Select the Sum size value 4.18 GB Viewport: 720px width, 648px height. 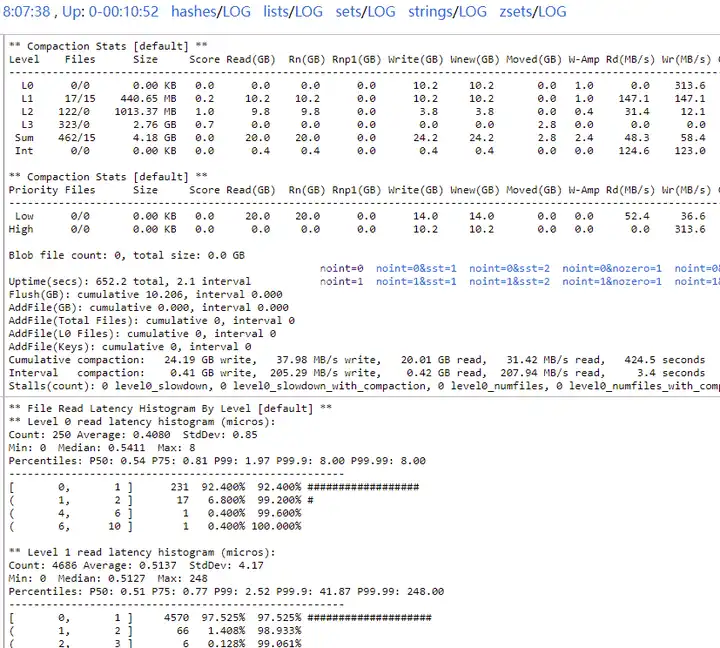[155, 138]
